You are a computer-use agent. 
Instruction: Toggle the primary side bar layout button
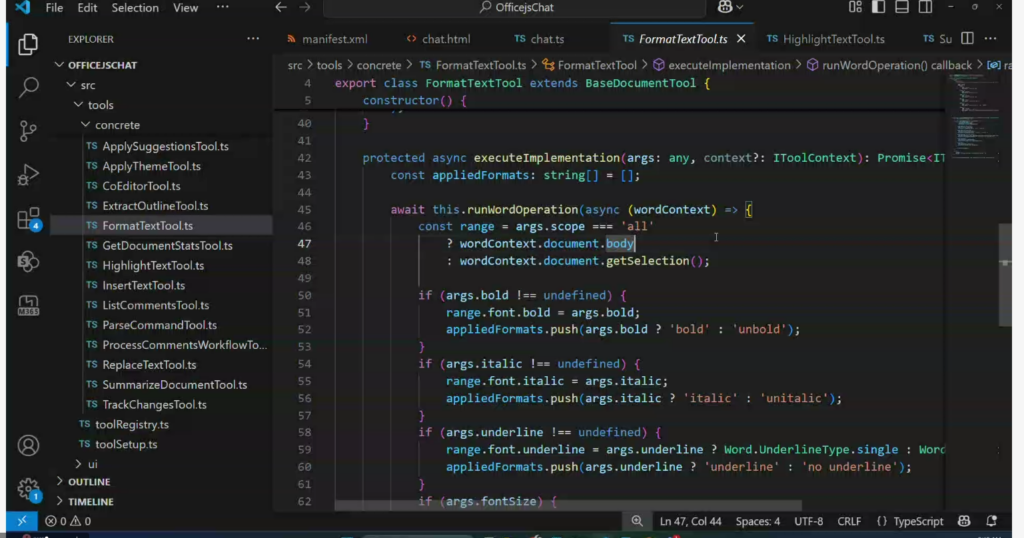(878, 7)
